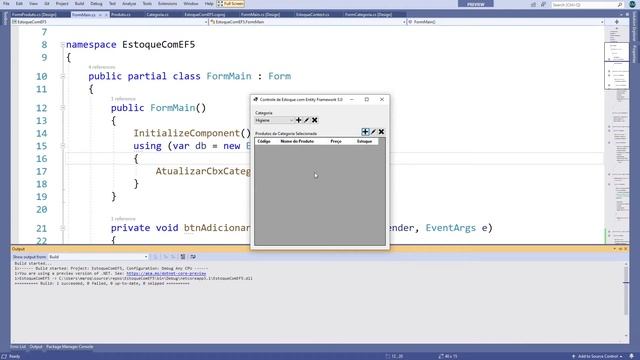640x360 pixels.
Task: Open the Project menu
Action: 62,4
